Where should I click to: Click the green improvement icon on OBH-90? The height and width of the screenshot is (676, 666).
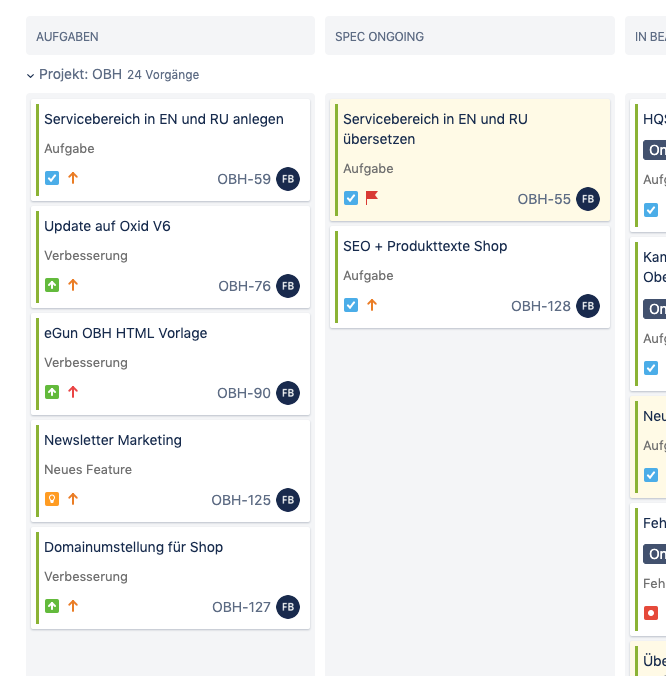click(x=52, y=392)
